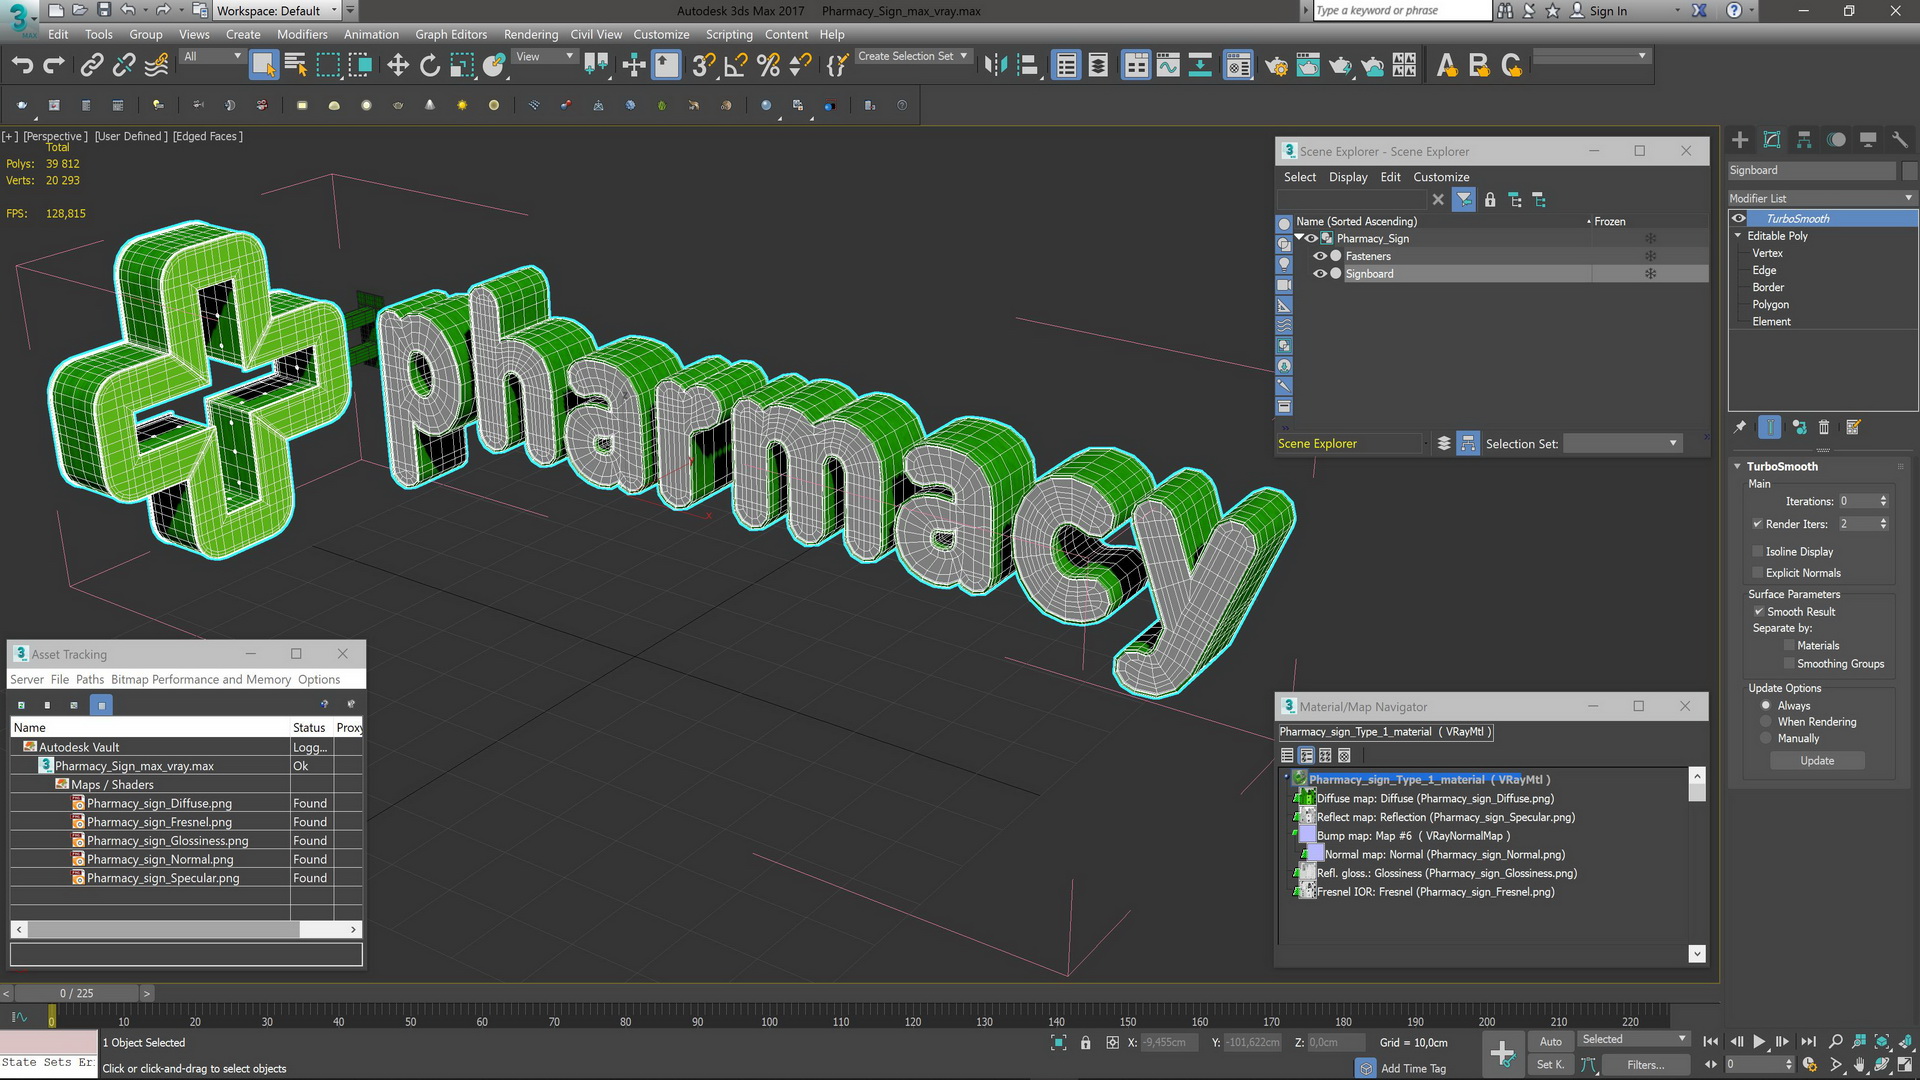Open Asset Tracking Paths menu
Viewport: 1920px width, 1080px height.
pos(90,680)
